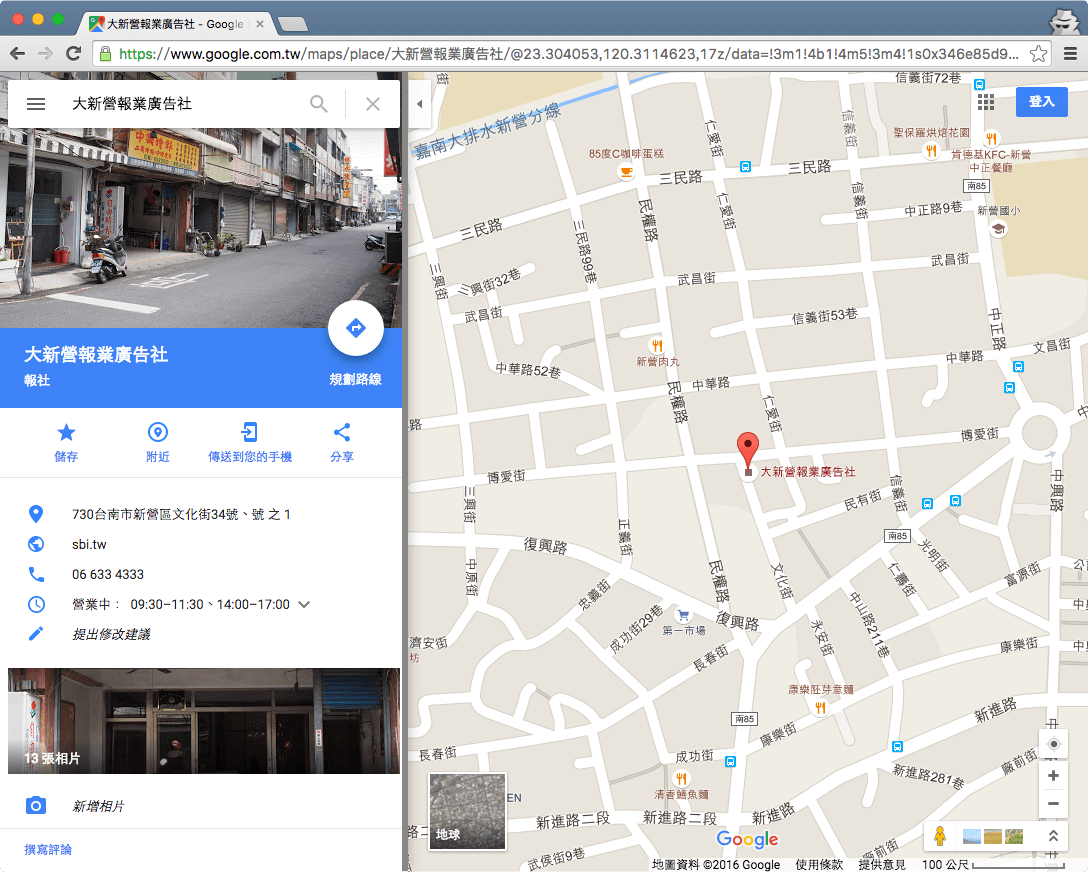The image size is (1088, 872).
Task: Open the hamburger menu in search panel
Action: pyautogui.click(x=36, y=103)
